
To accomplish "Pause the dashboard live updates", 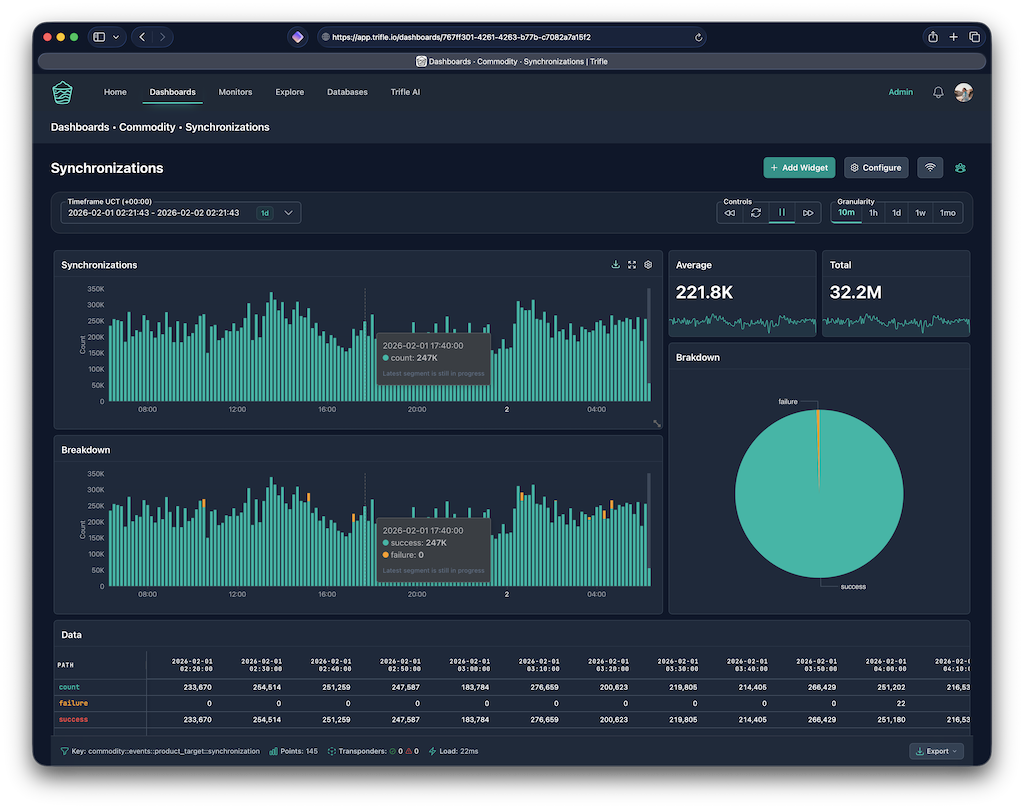I will (782, 213).
